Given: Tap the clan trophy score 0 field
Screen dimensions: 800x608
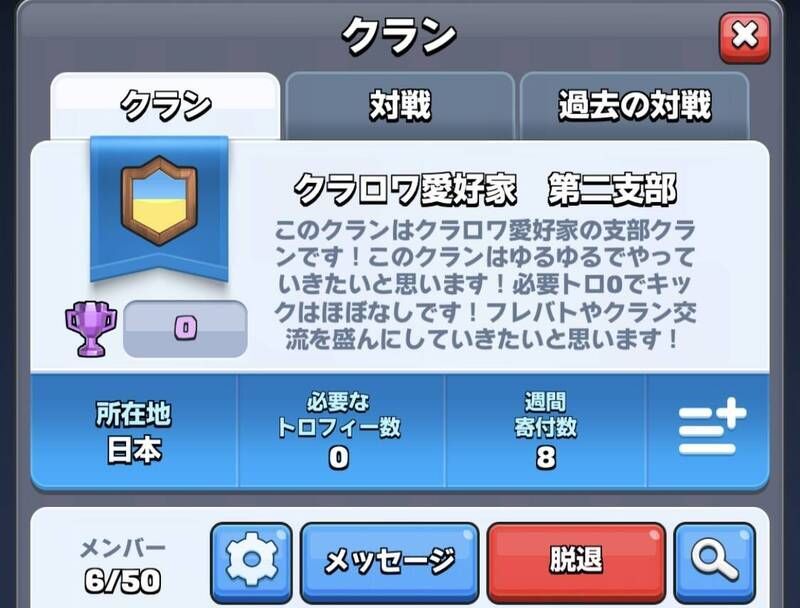Looking at the screenshot, I should coord(185,328).
